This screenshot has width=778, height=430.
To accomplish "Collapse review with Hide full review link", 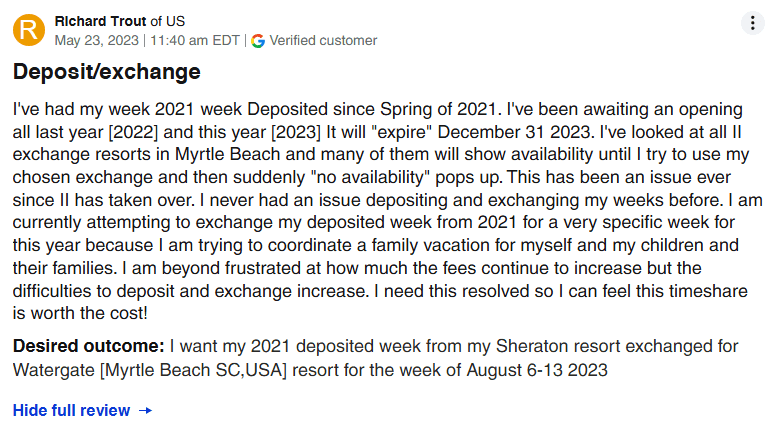I will (71, 410).
